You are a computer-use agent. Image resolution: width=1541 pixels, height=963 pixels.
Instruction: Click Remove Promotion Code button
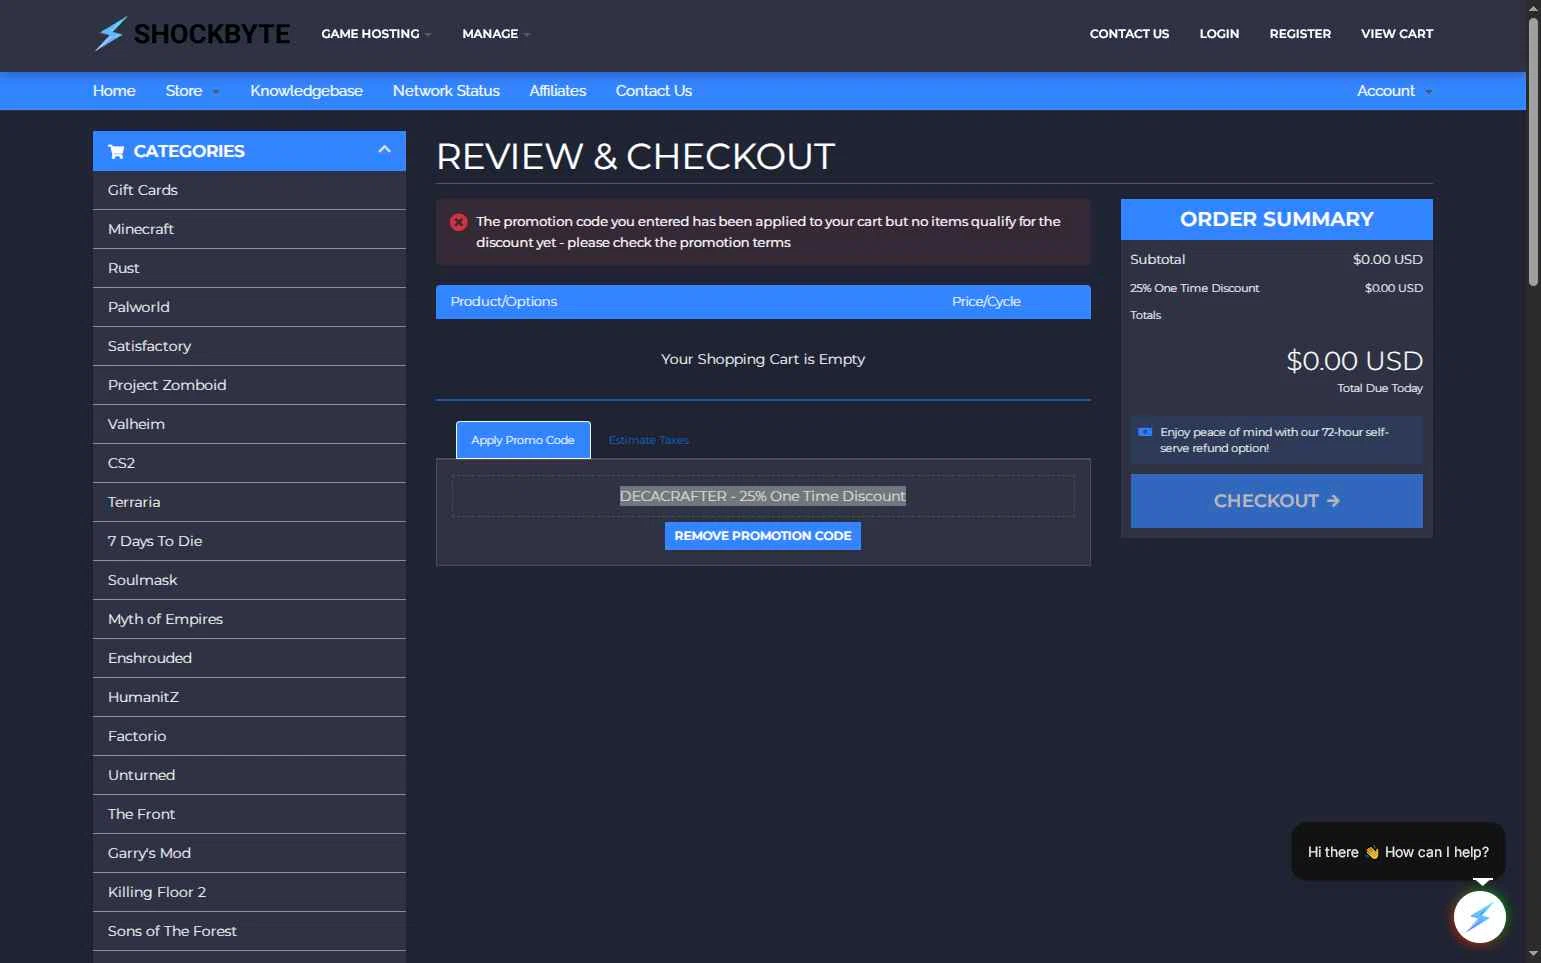click(x=762, y=536)
